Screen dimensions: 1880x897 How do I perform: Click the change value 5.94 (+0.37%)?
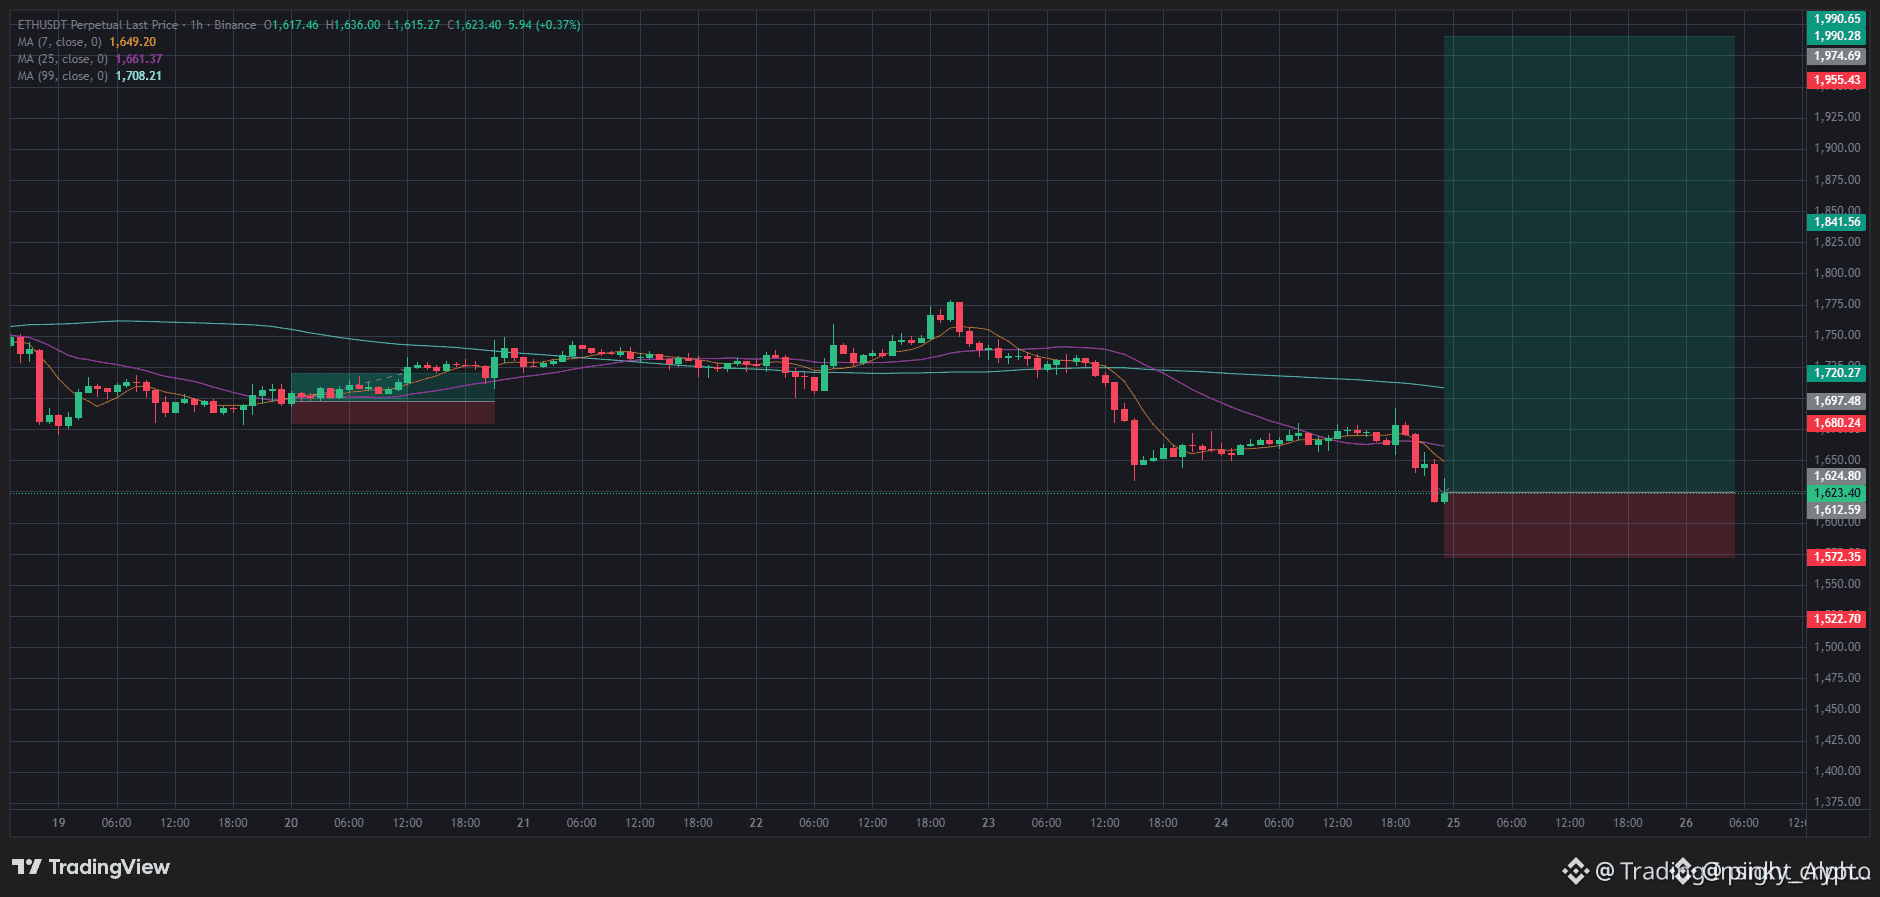[544, 25]
